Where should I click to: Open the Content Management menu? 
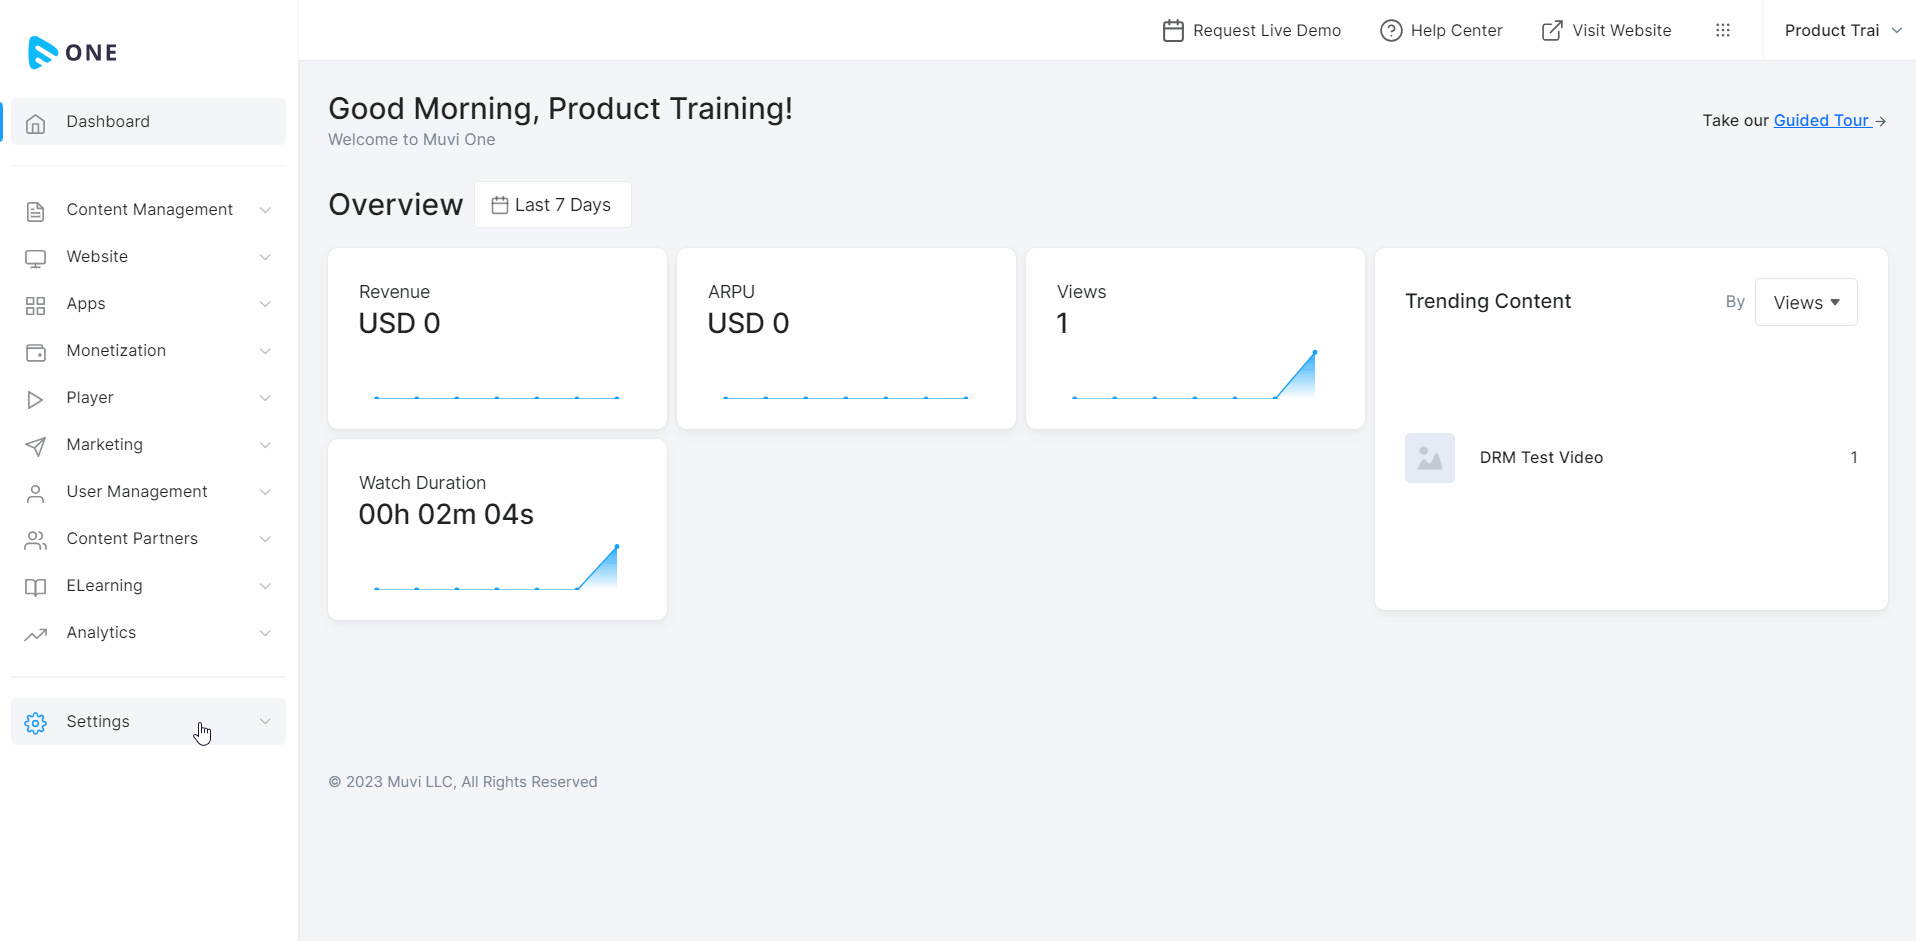148,210
